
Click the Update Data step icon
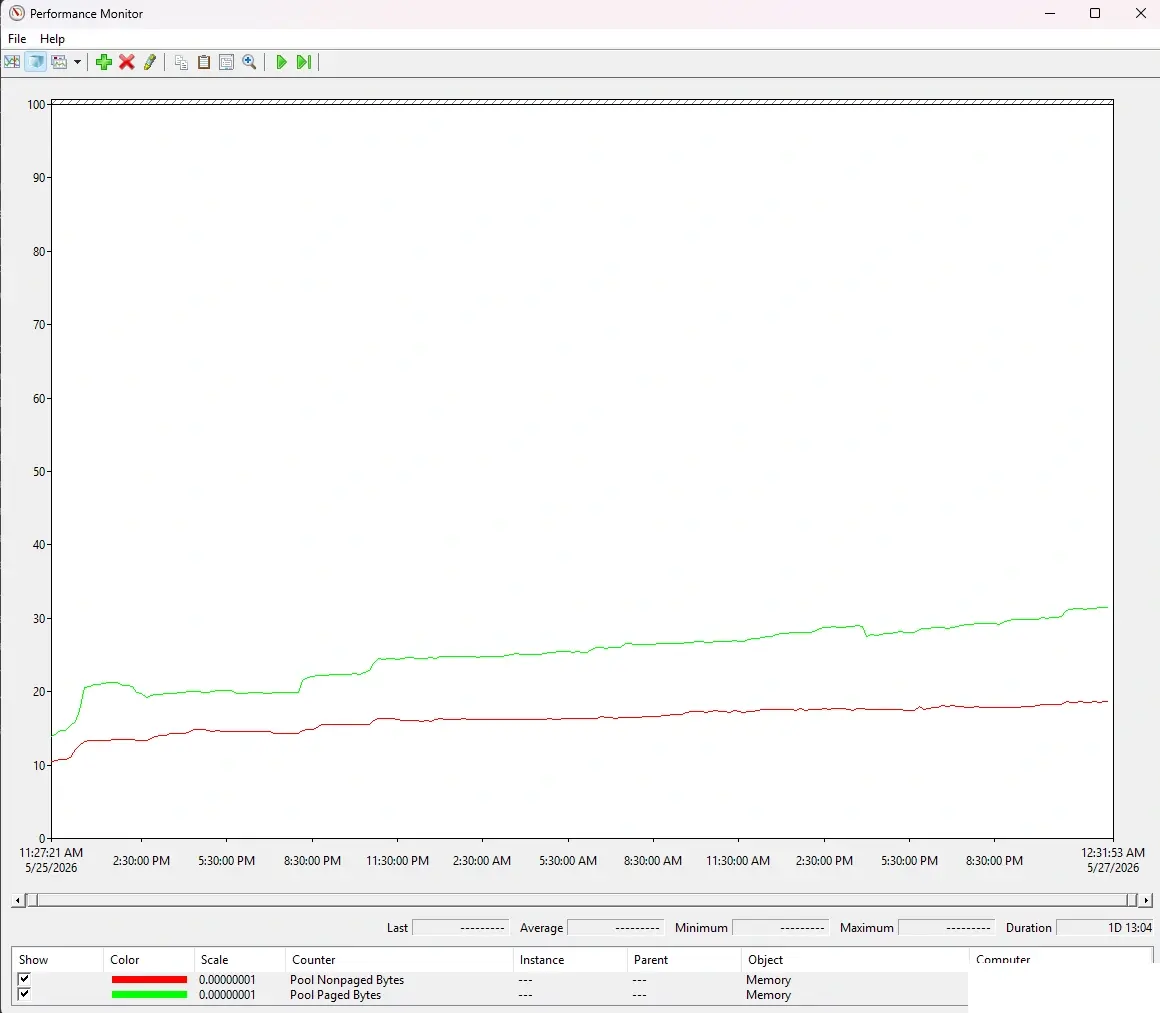click(x=304, y=62)
